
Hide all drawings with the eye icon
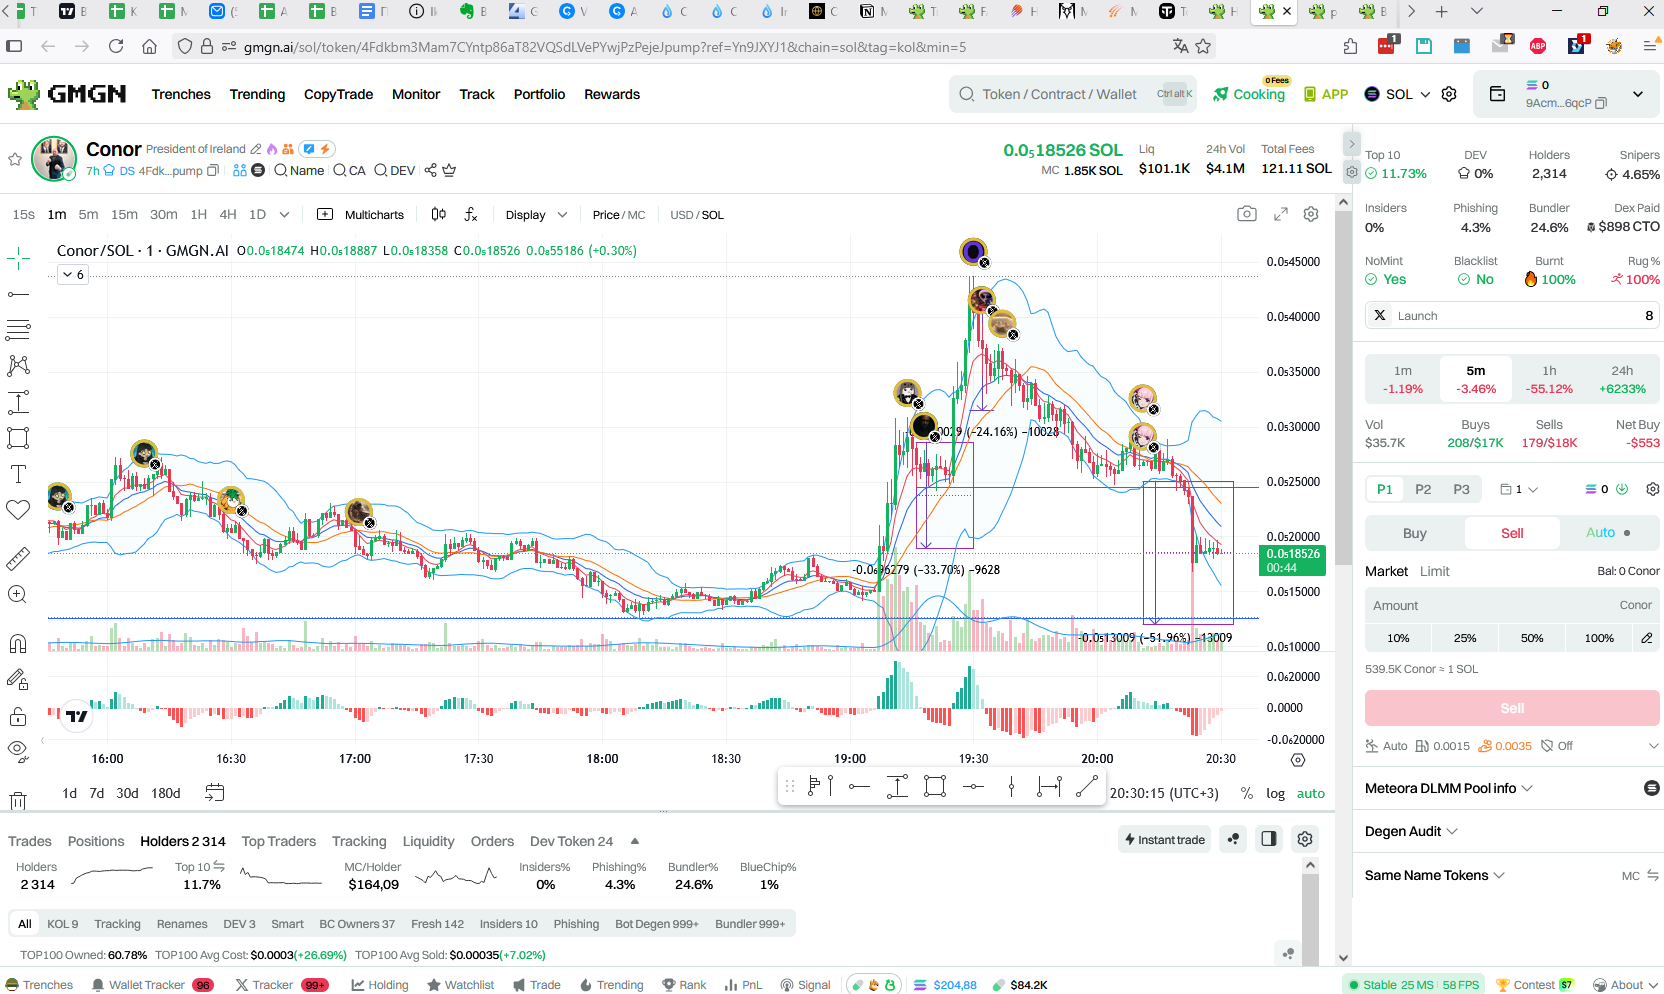(18, 749)
